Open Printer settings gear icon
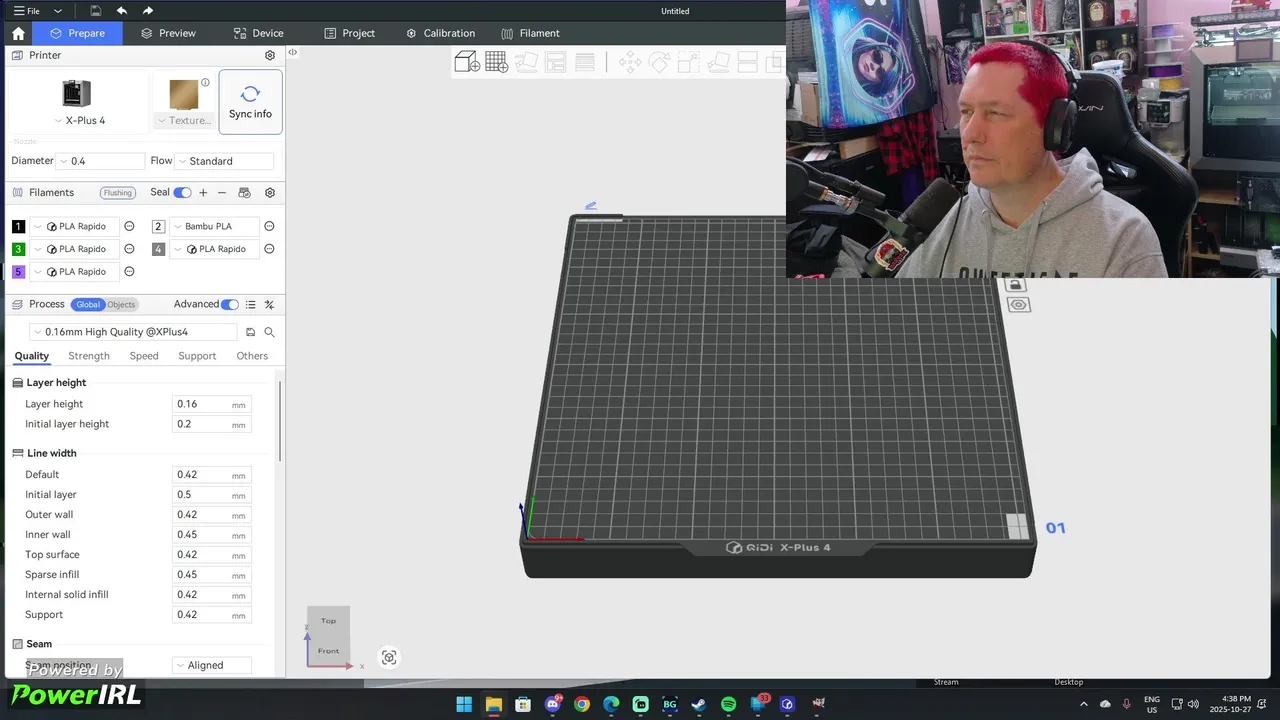The height and width of the screenshot is (720, 1280). tap(269, 55)
